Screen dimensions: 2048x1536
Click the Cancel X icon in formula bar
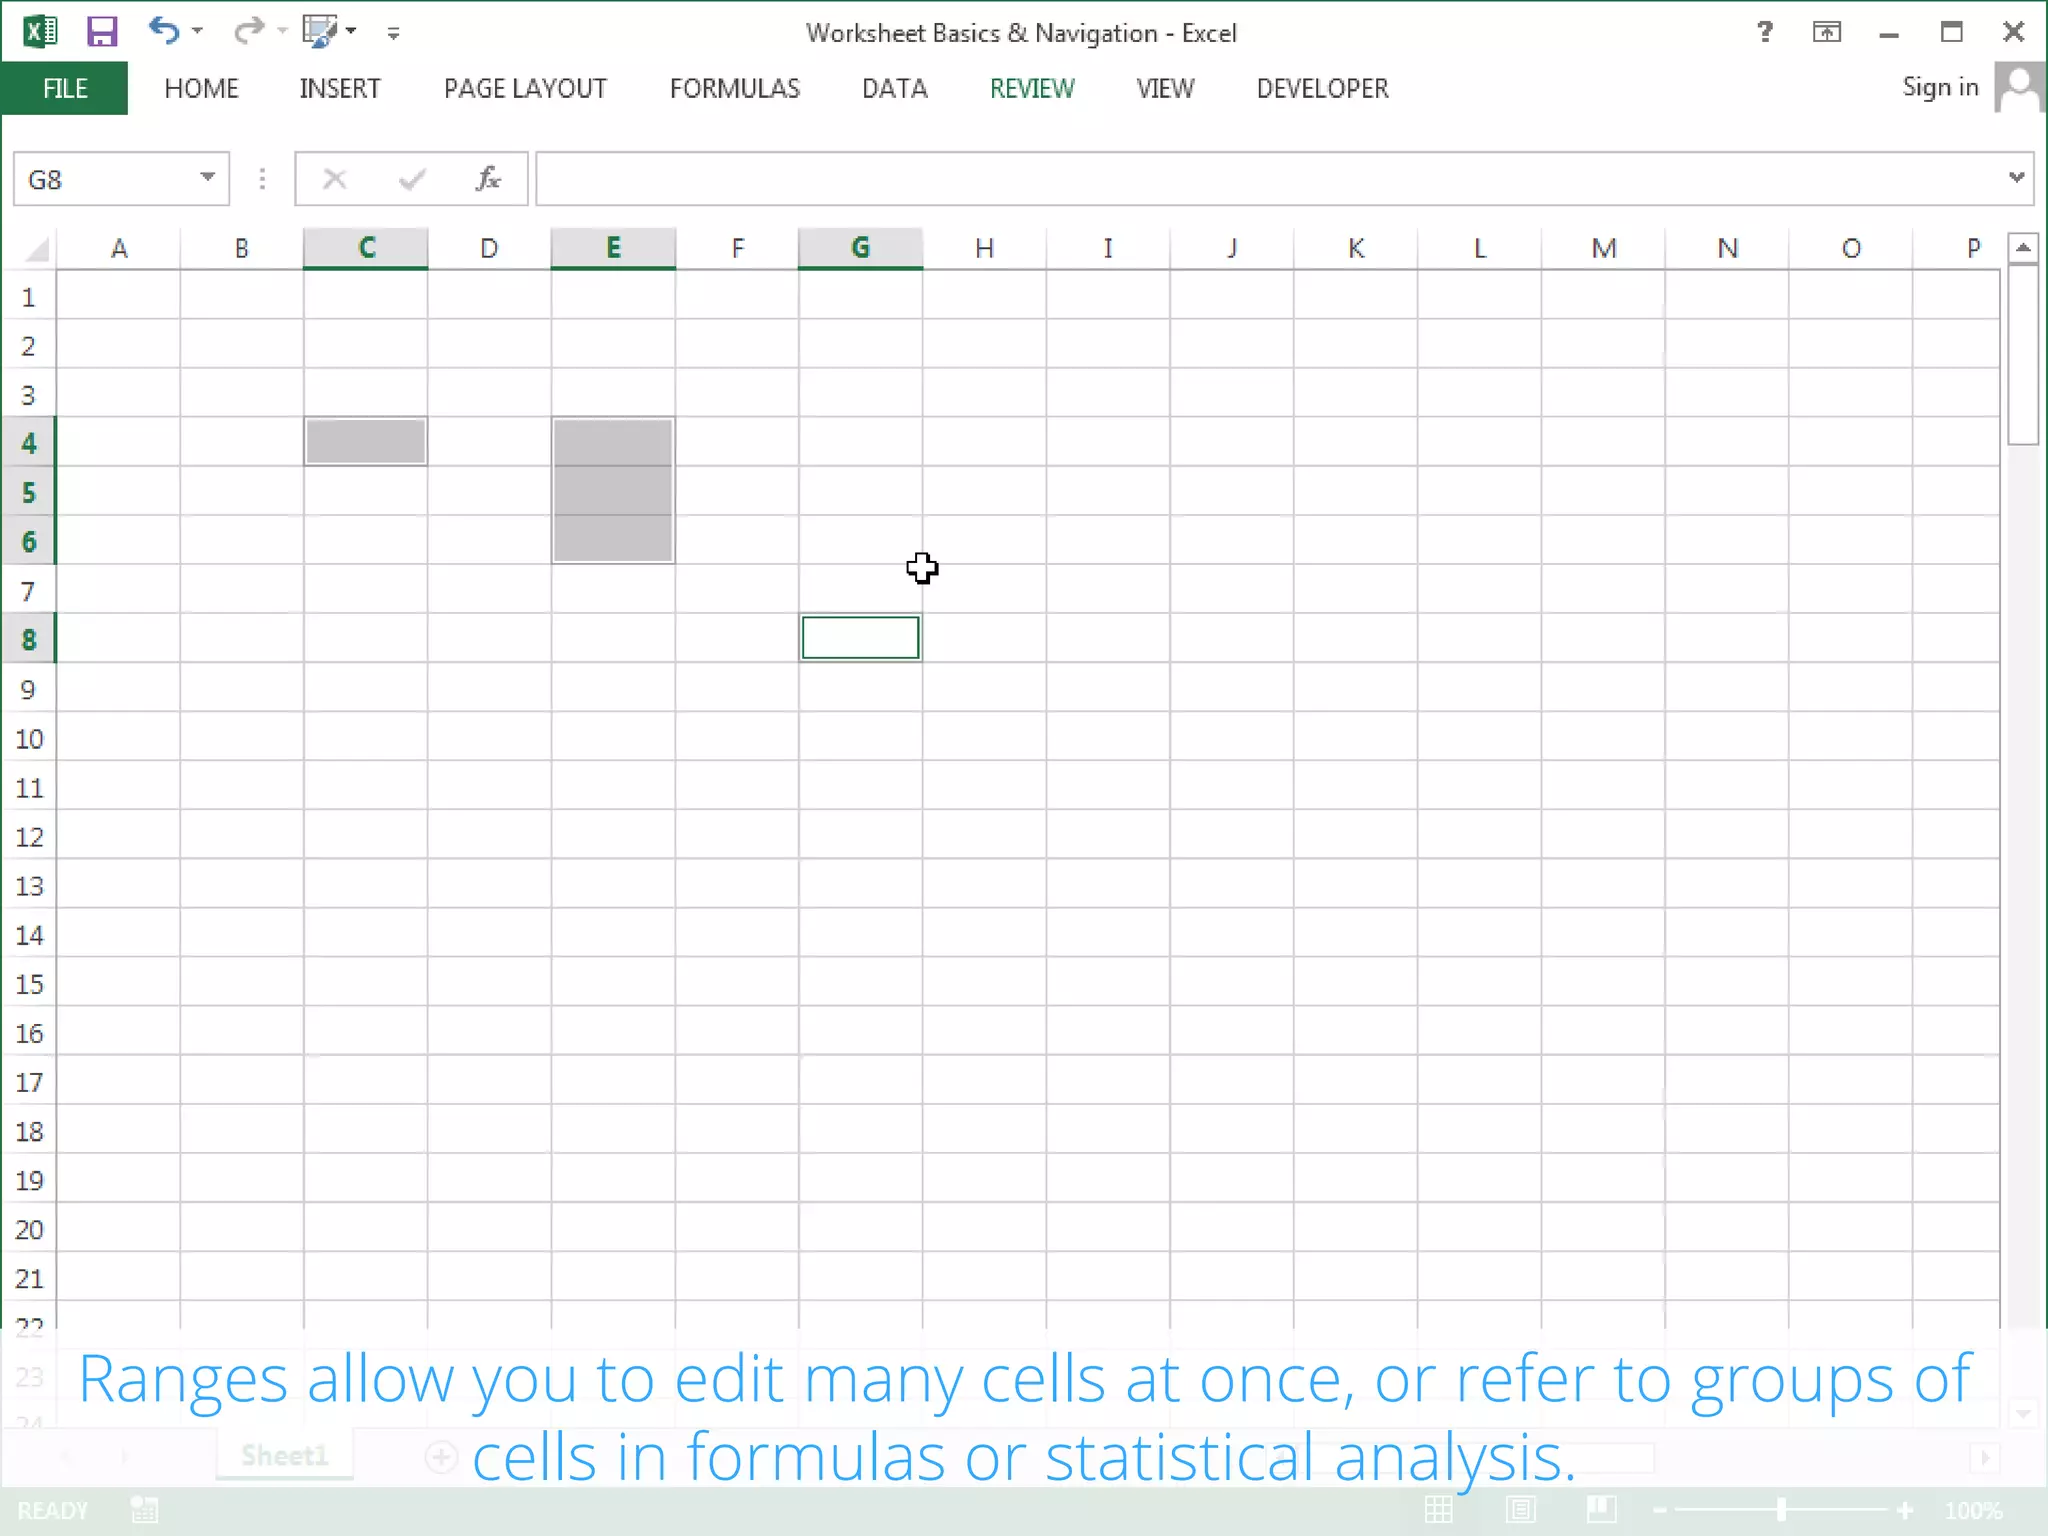tap(334, 179)
